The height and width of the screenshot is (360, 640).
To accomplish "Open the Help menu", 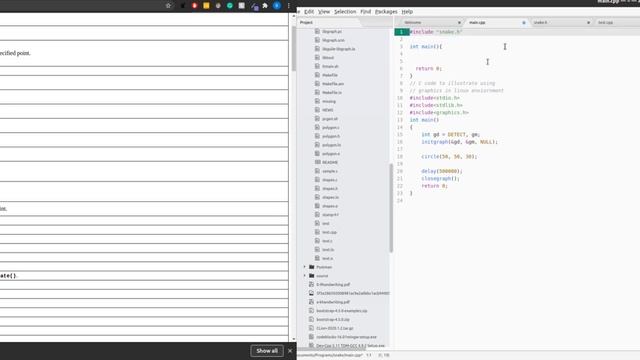I will (x=407, y=12).
